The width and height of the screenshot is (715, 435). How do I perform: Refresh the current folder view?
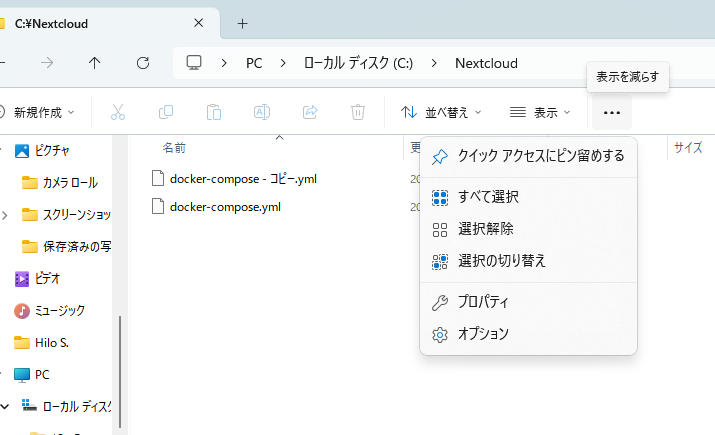143,63
